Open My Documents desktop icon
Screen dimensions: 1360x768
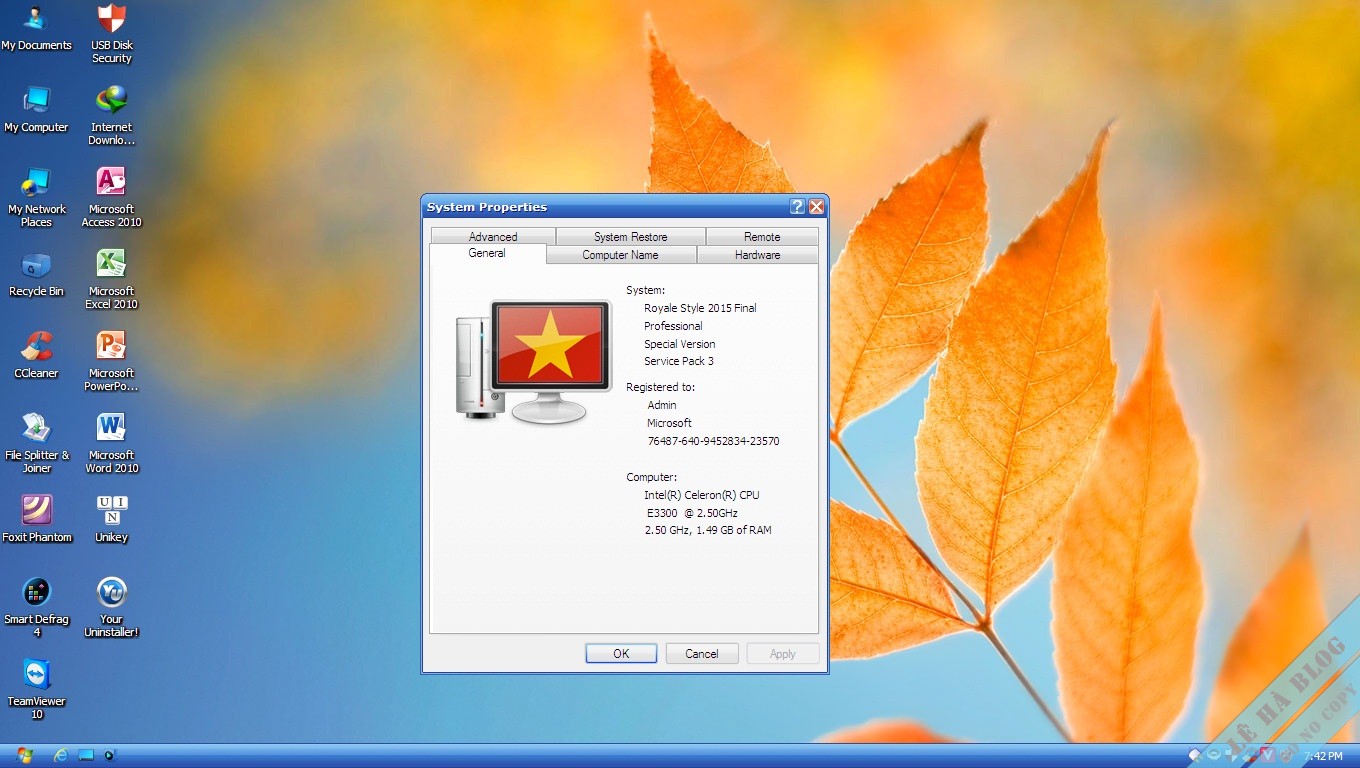[x=37, y=28]
